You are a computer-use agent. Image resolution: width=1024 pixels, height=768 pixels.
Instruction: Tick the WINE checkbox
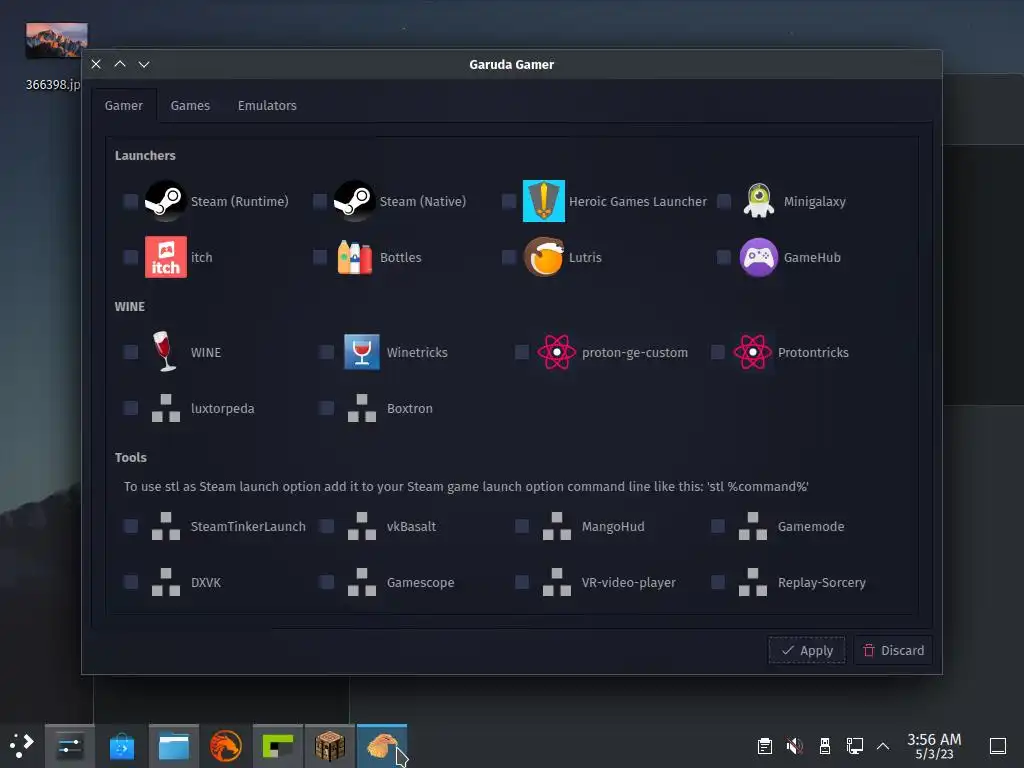[x=131, y=352]
